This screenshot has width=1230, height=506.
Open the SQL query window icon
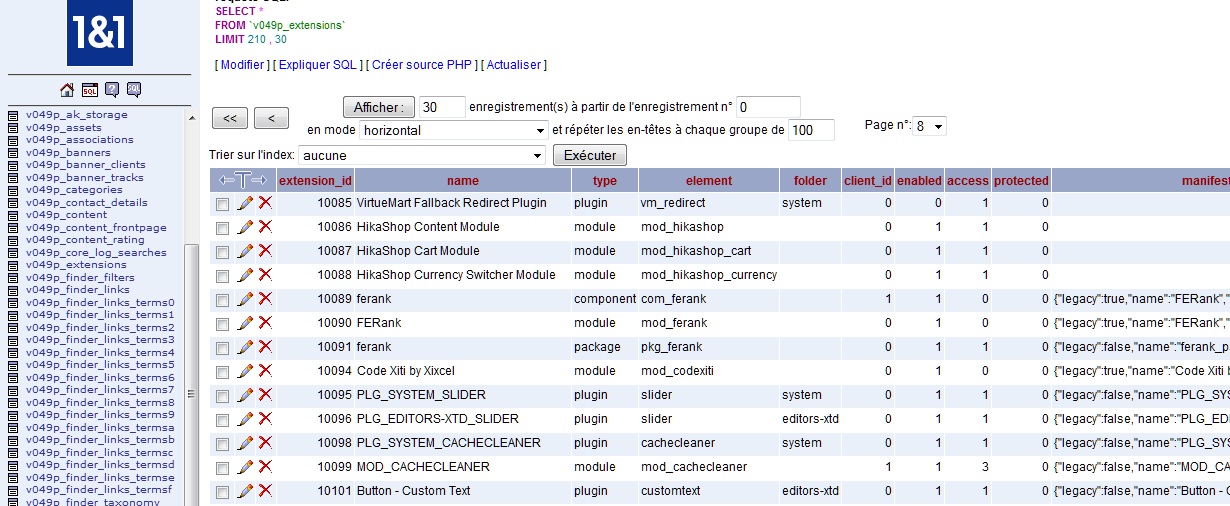[90, 90]
